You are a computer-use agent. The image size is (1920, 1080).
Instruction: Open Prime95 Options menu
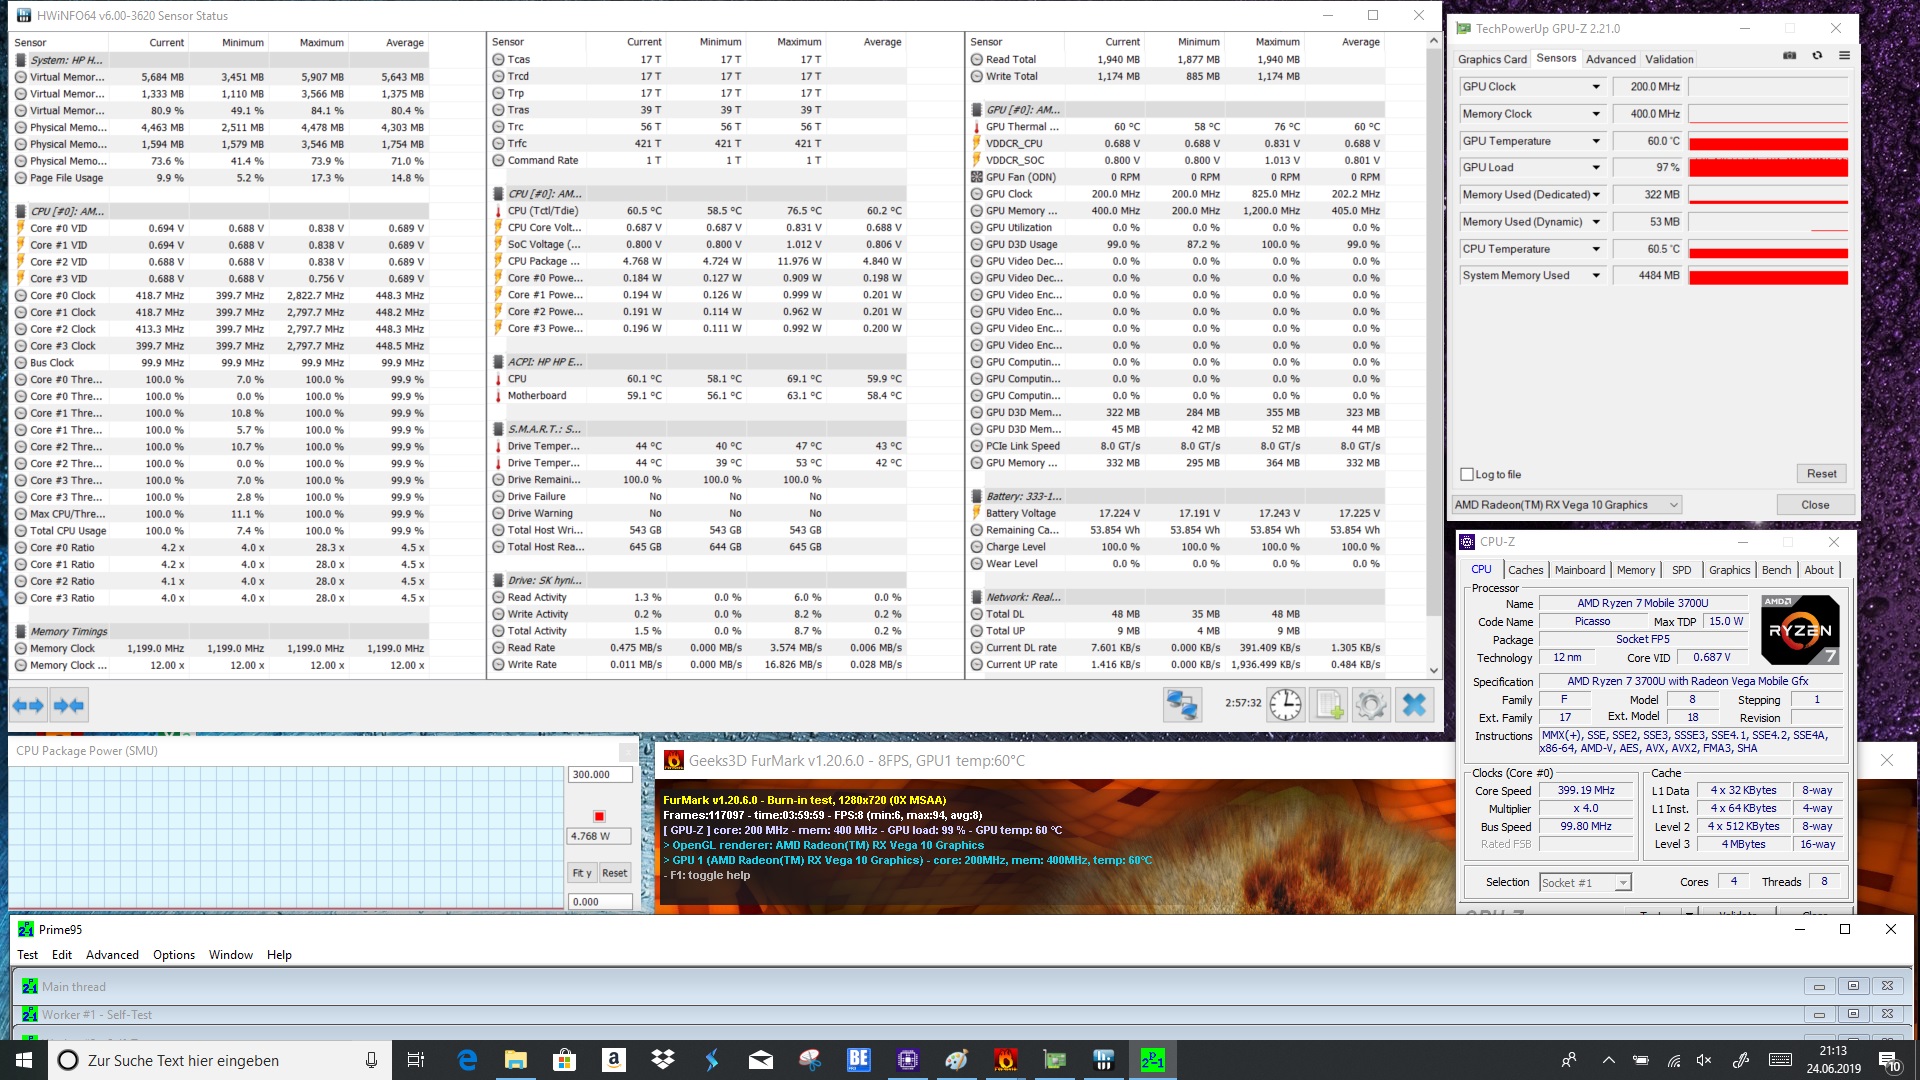coord(174,955)
